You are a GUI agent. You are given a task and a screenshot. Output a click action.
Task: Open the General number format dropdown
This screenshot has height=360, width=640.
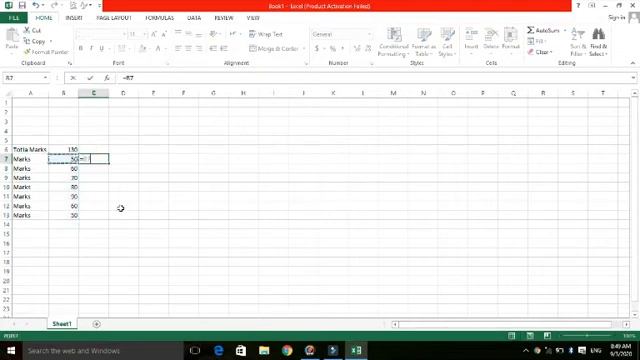369,34
